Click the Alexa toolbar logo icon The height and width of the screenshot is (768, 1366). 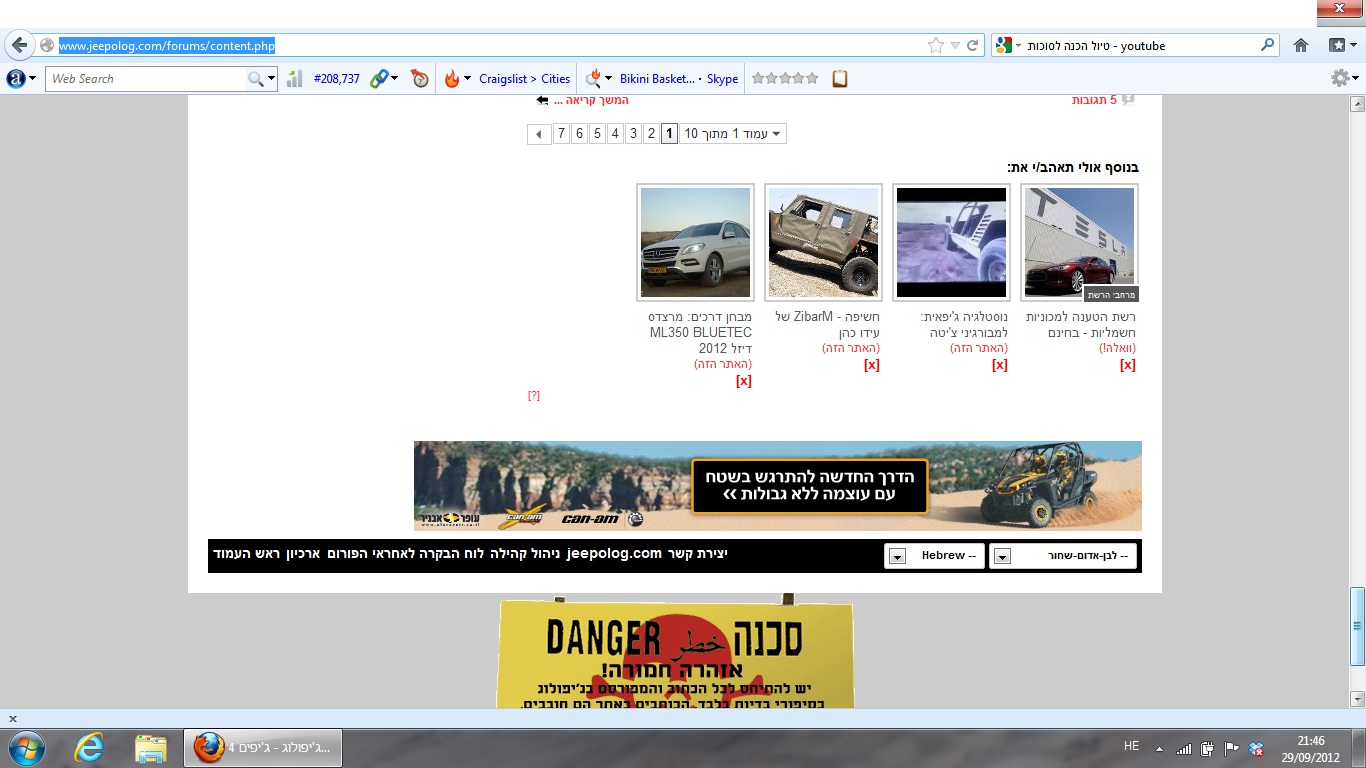point(16,79)
